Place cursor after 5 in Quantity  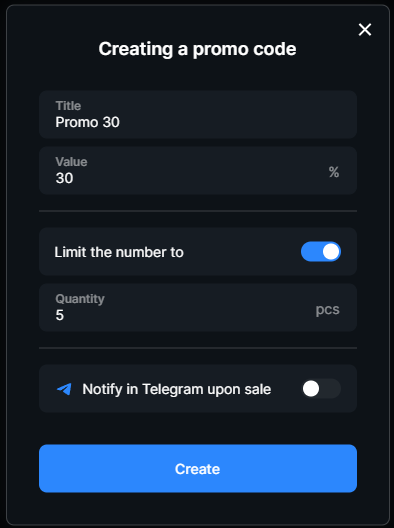coord(65,315)
